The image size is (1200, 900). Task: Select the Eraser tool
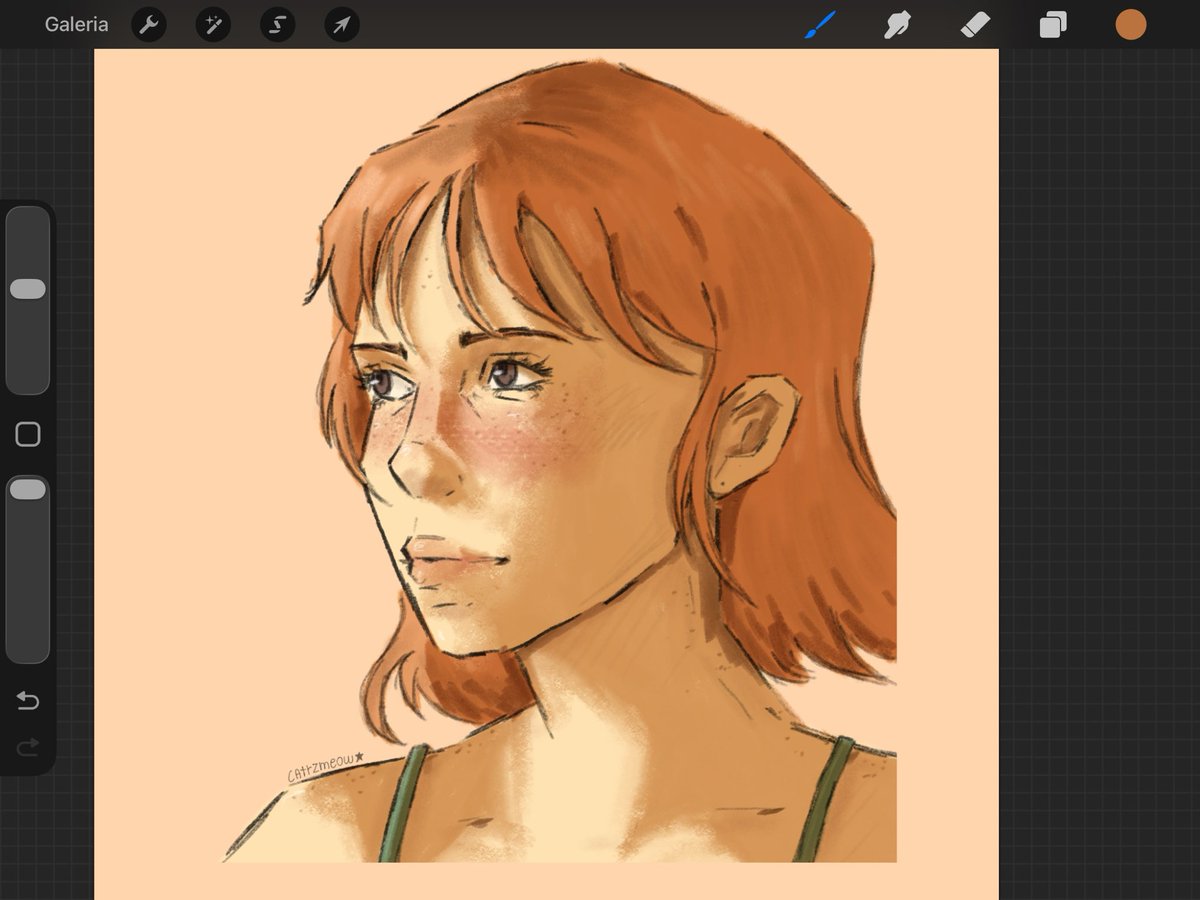coord(974,25)
